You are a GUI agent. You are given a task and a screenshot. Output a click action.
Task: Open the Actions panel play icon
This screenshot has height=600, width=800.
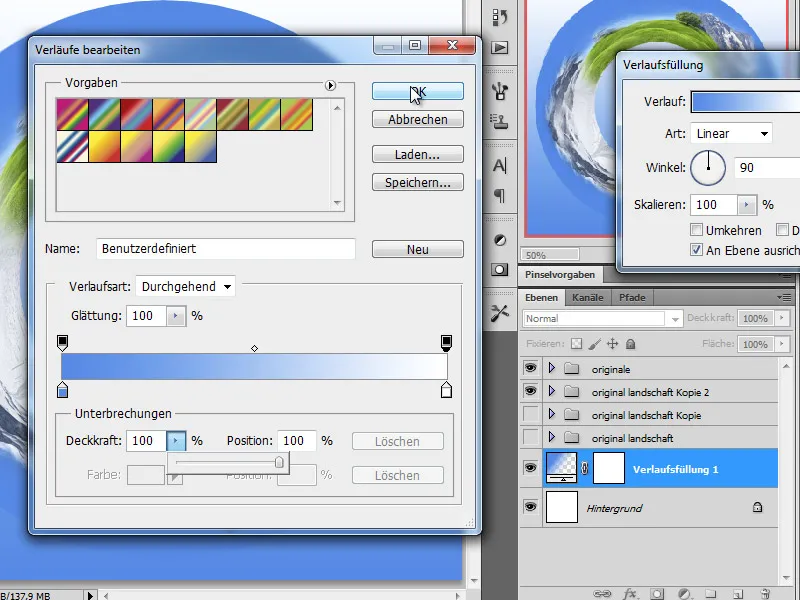499,47
